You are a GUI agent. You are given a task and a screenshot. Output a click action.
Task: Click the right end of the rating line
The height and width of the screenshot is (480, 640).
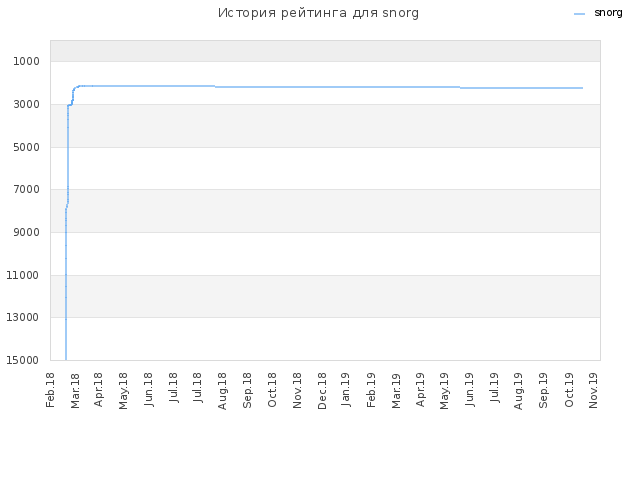[x=582, y=88]
